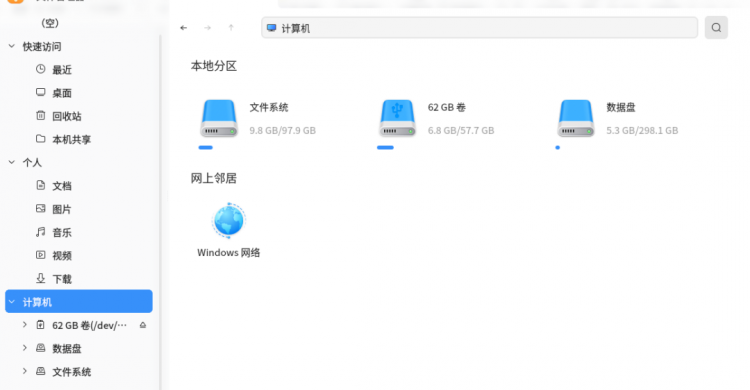
Task: Click the 62 GB 卷 sidebar device icon
Action: point(41,325)
